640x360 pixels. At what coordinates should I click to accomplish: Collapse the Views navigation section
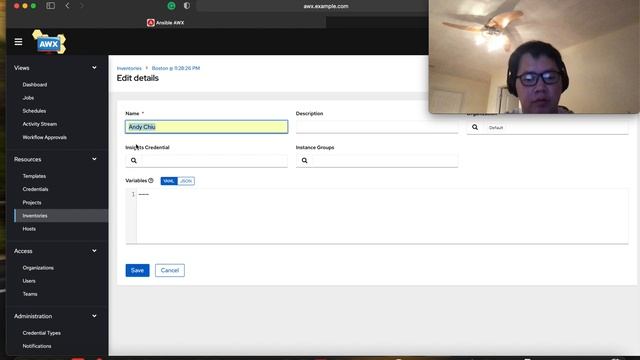point(94,68)
